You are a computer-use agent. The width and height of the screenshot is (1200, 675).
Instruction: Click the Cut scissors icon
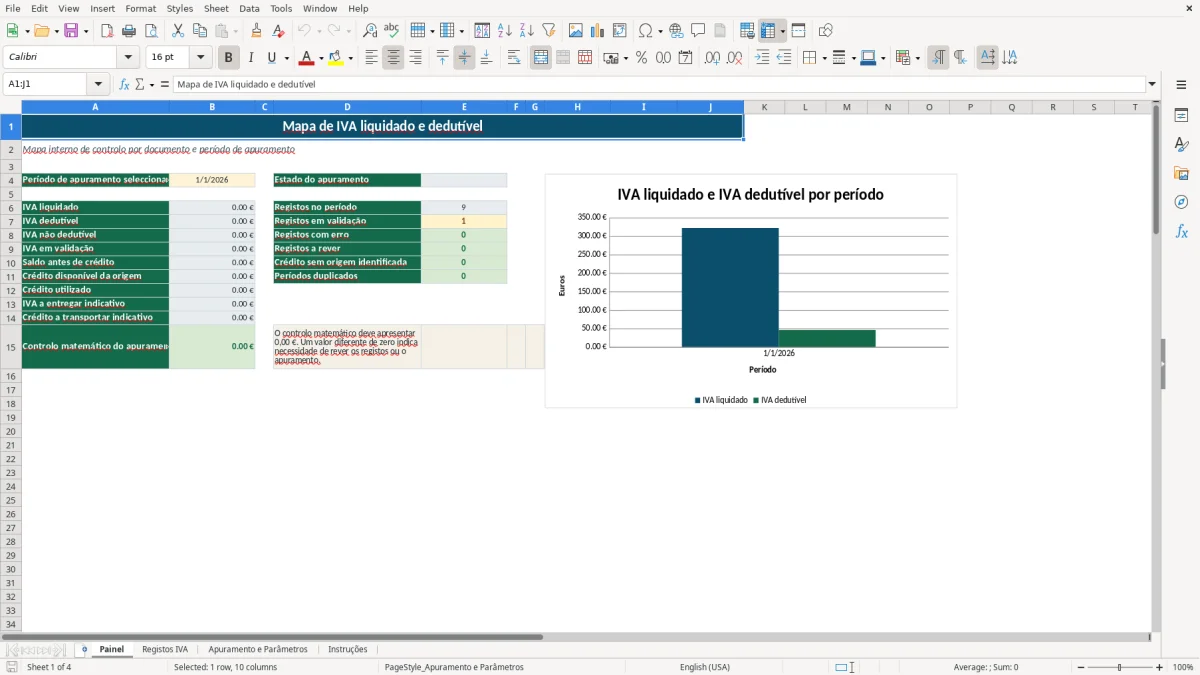[x=178, y=31]
